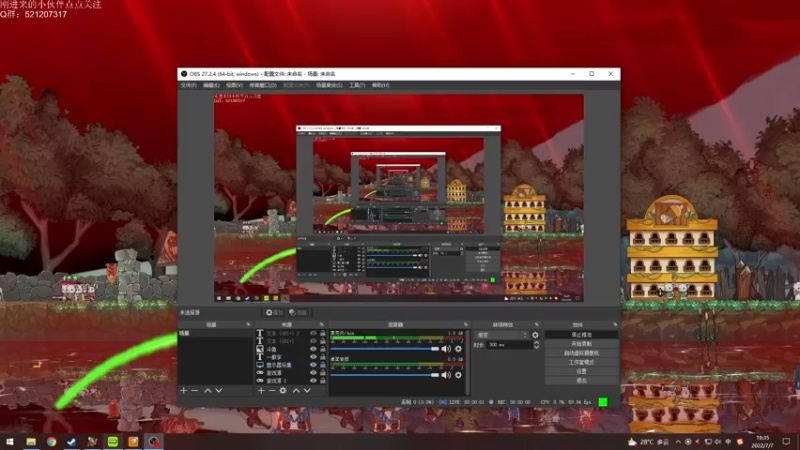Image resolution: width=800 pixels, height=450 pixels.
Task: Click OBS icon in the taskbar
Action: point(154,441)
